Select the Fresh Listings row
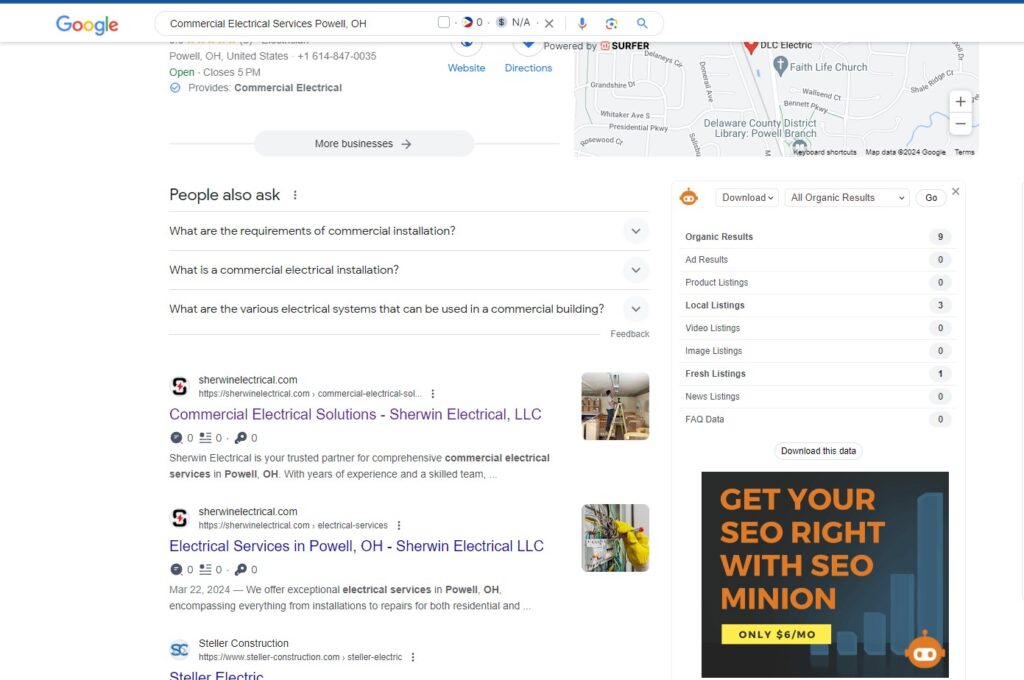 click(x=817, y=374)
